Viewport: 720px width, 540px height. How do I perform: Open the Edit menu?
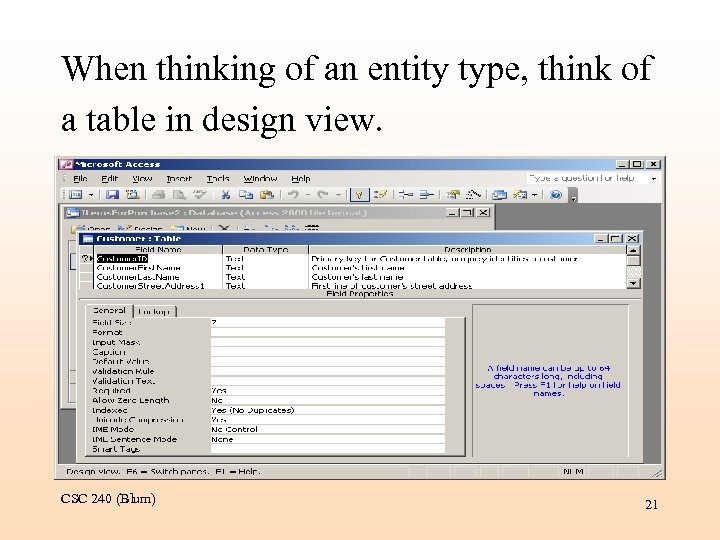pos(109,179)
